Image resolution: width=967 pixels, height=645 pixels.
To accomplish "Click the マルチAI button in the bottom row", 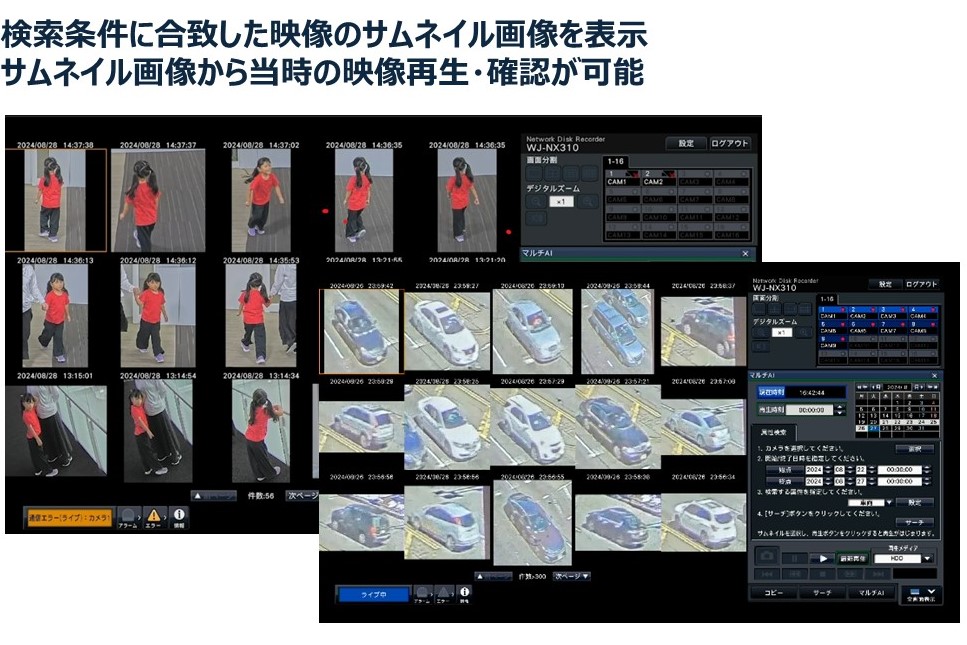I will click(x=871, y=593).
